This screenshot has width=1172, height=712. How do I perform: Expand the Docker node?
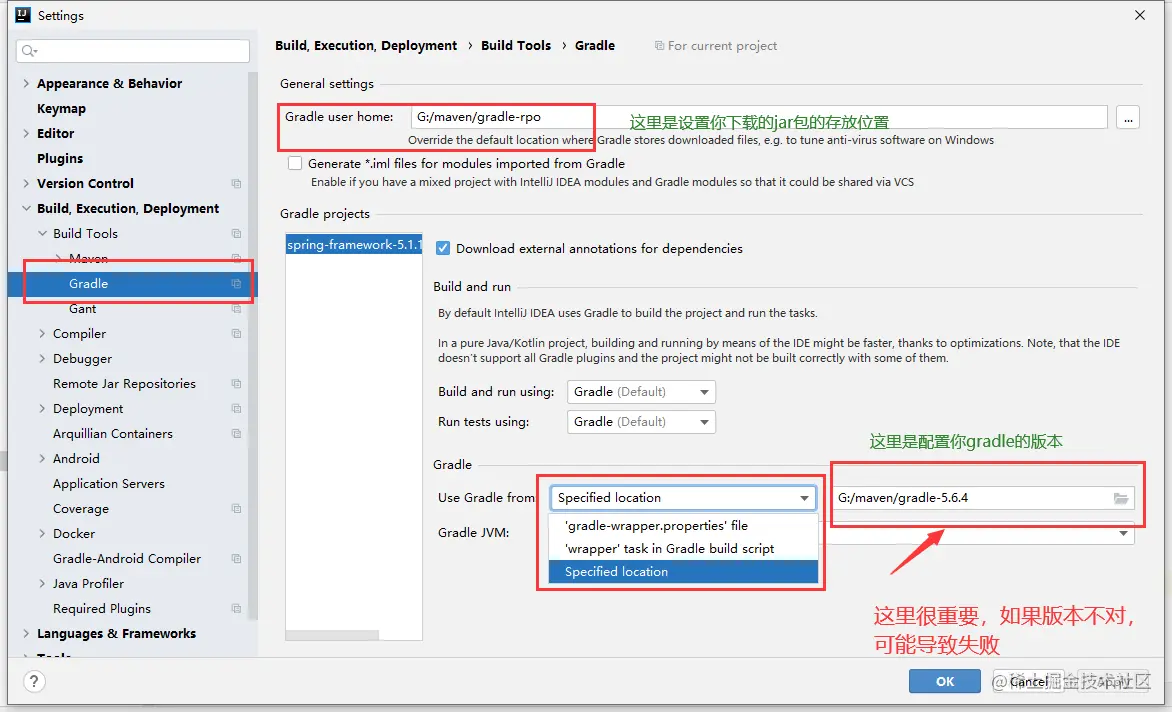point(42,534)
